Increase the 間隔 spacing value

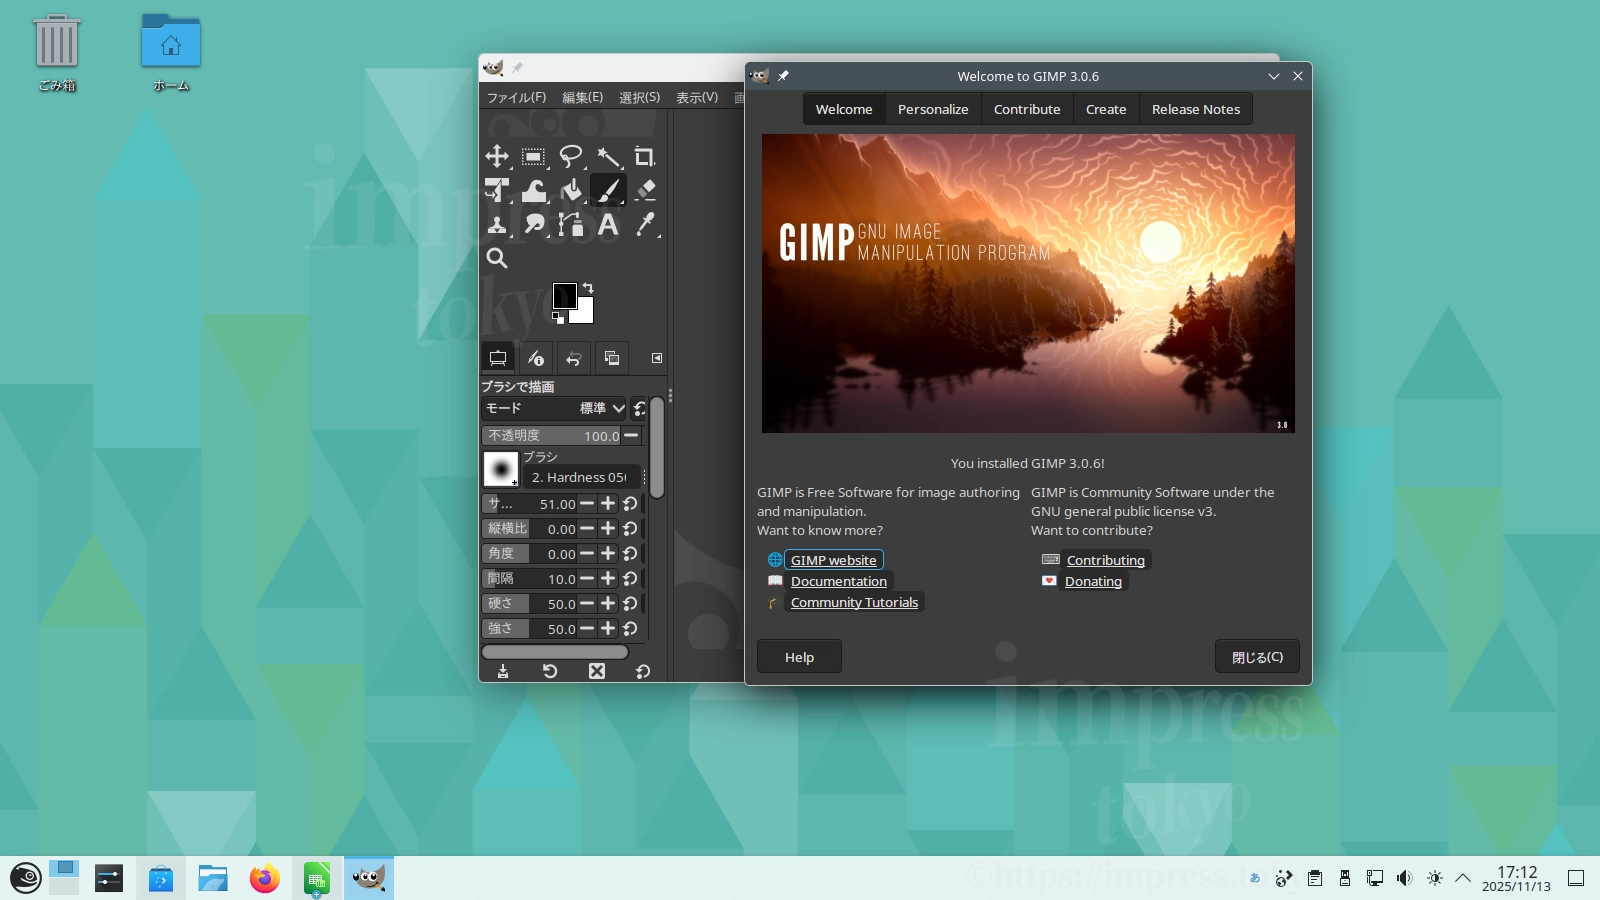point(607,578)
